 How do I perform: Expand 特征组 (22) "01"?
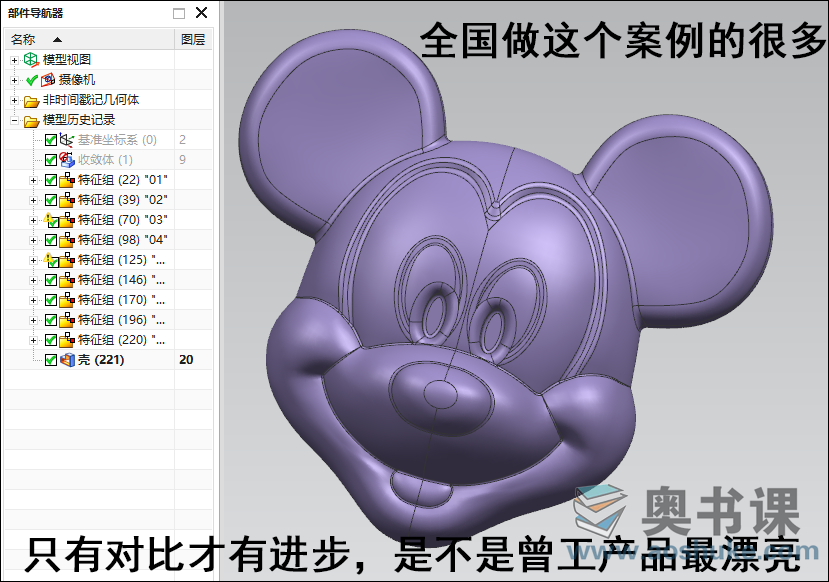click(33, 181)
